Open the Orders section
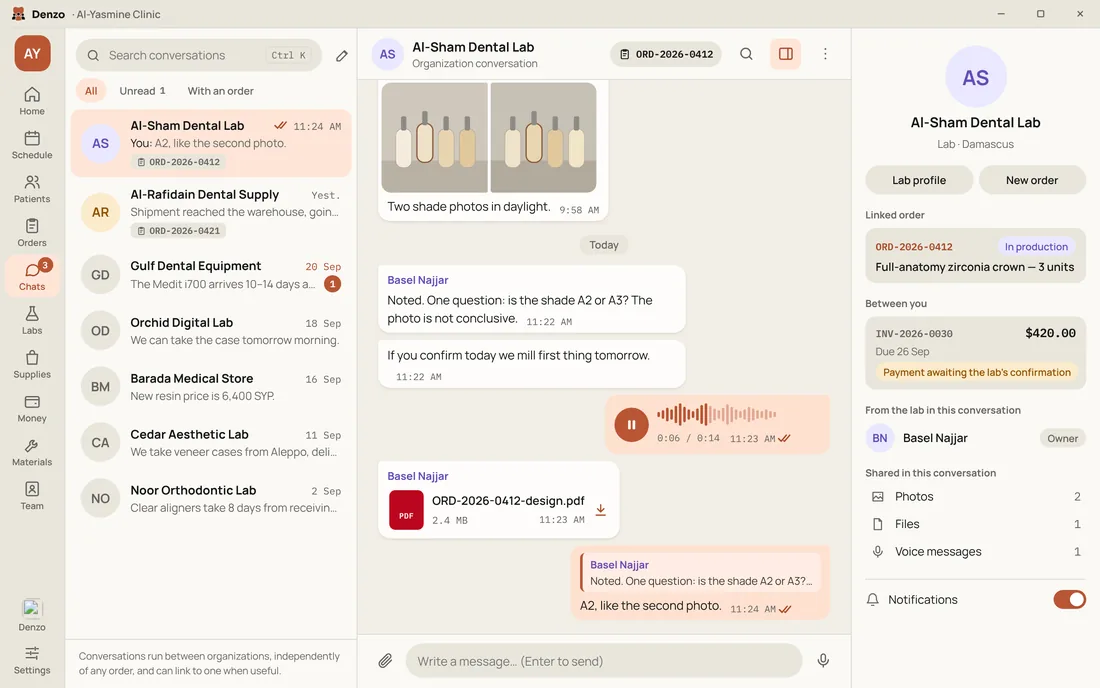 (32, 233)
